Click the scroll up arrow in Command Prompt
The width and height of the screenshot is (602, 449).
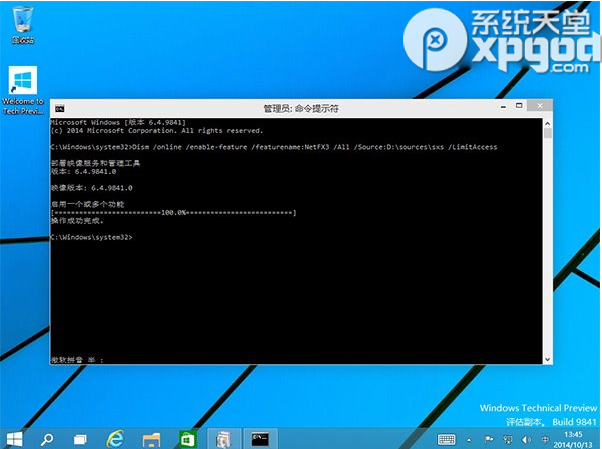coord(547,122)
